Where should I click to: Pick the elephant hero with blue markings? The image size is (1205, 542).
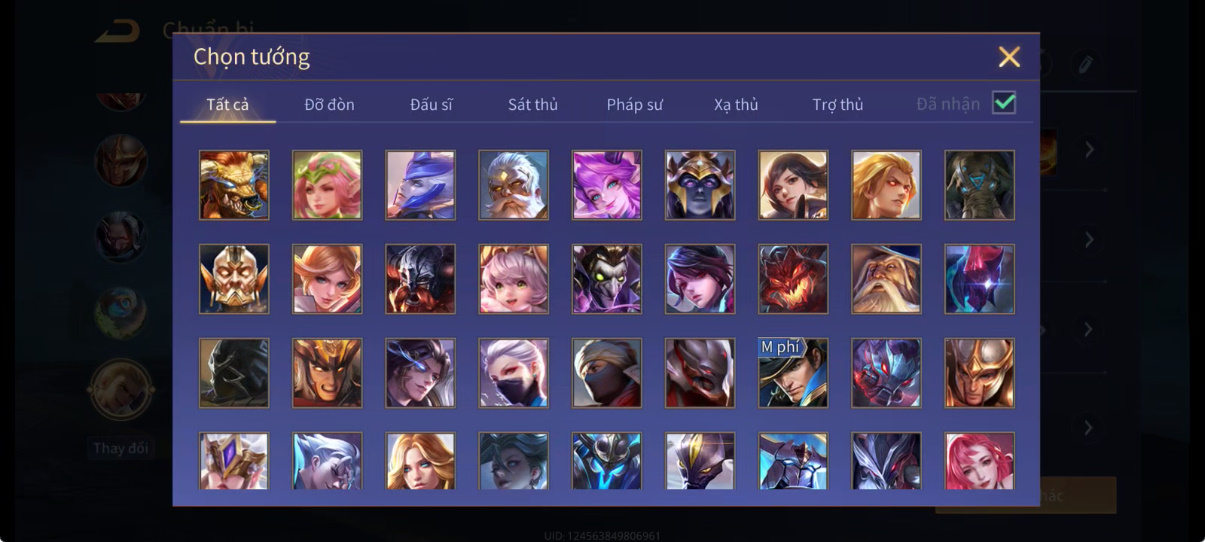979,185
